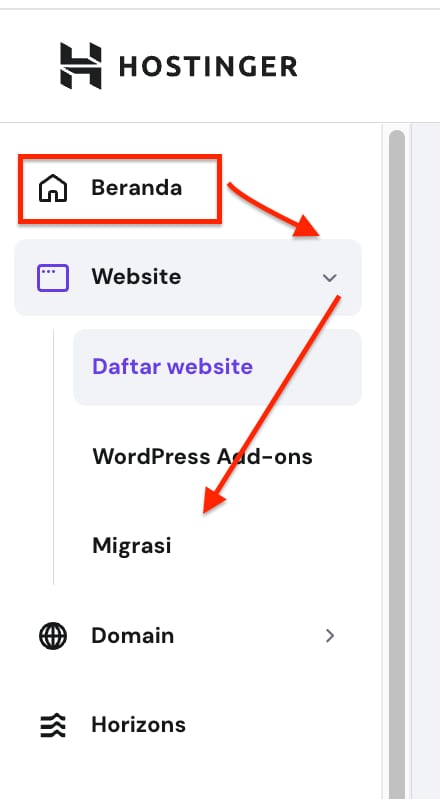Screen dimensions: 440x799
Task: Click the Horizons waves icon
Action: click(53, 725)
